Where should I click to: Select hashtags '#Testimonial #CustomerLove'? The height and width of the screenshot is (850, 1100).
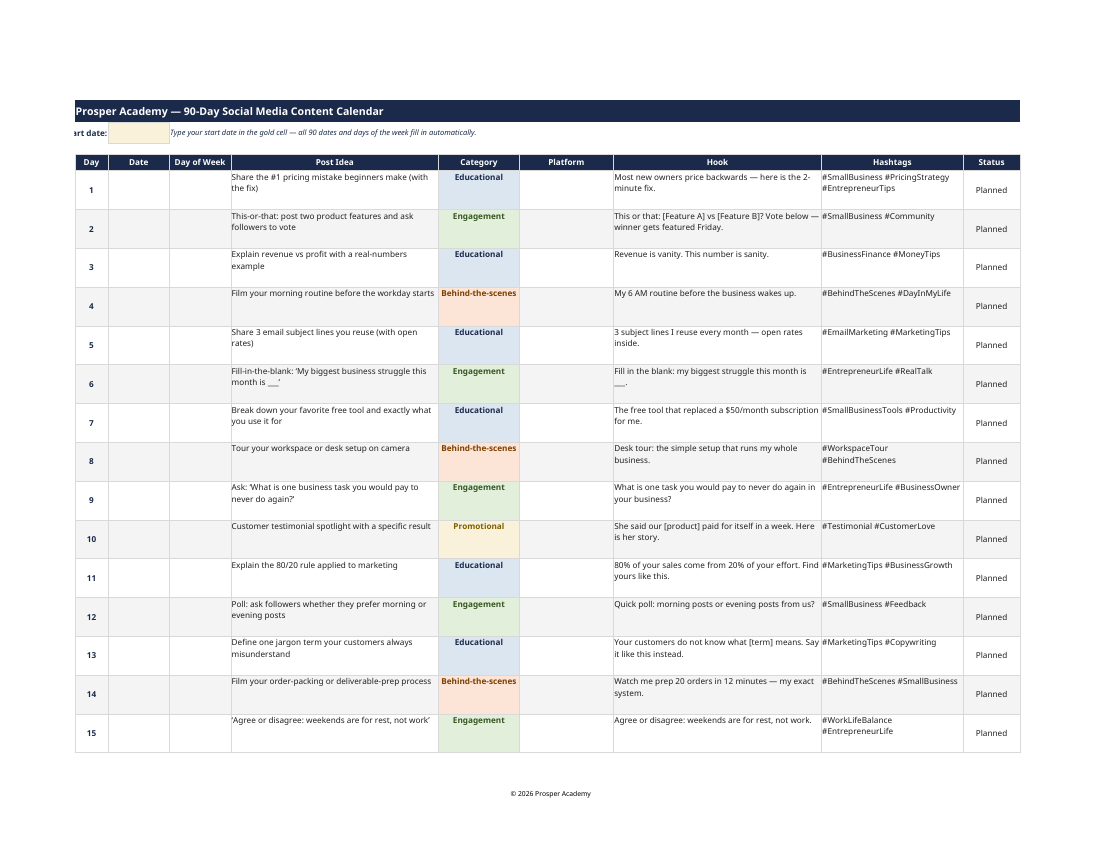tap(878, 526)
